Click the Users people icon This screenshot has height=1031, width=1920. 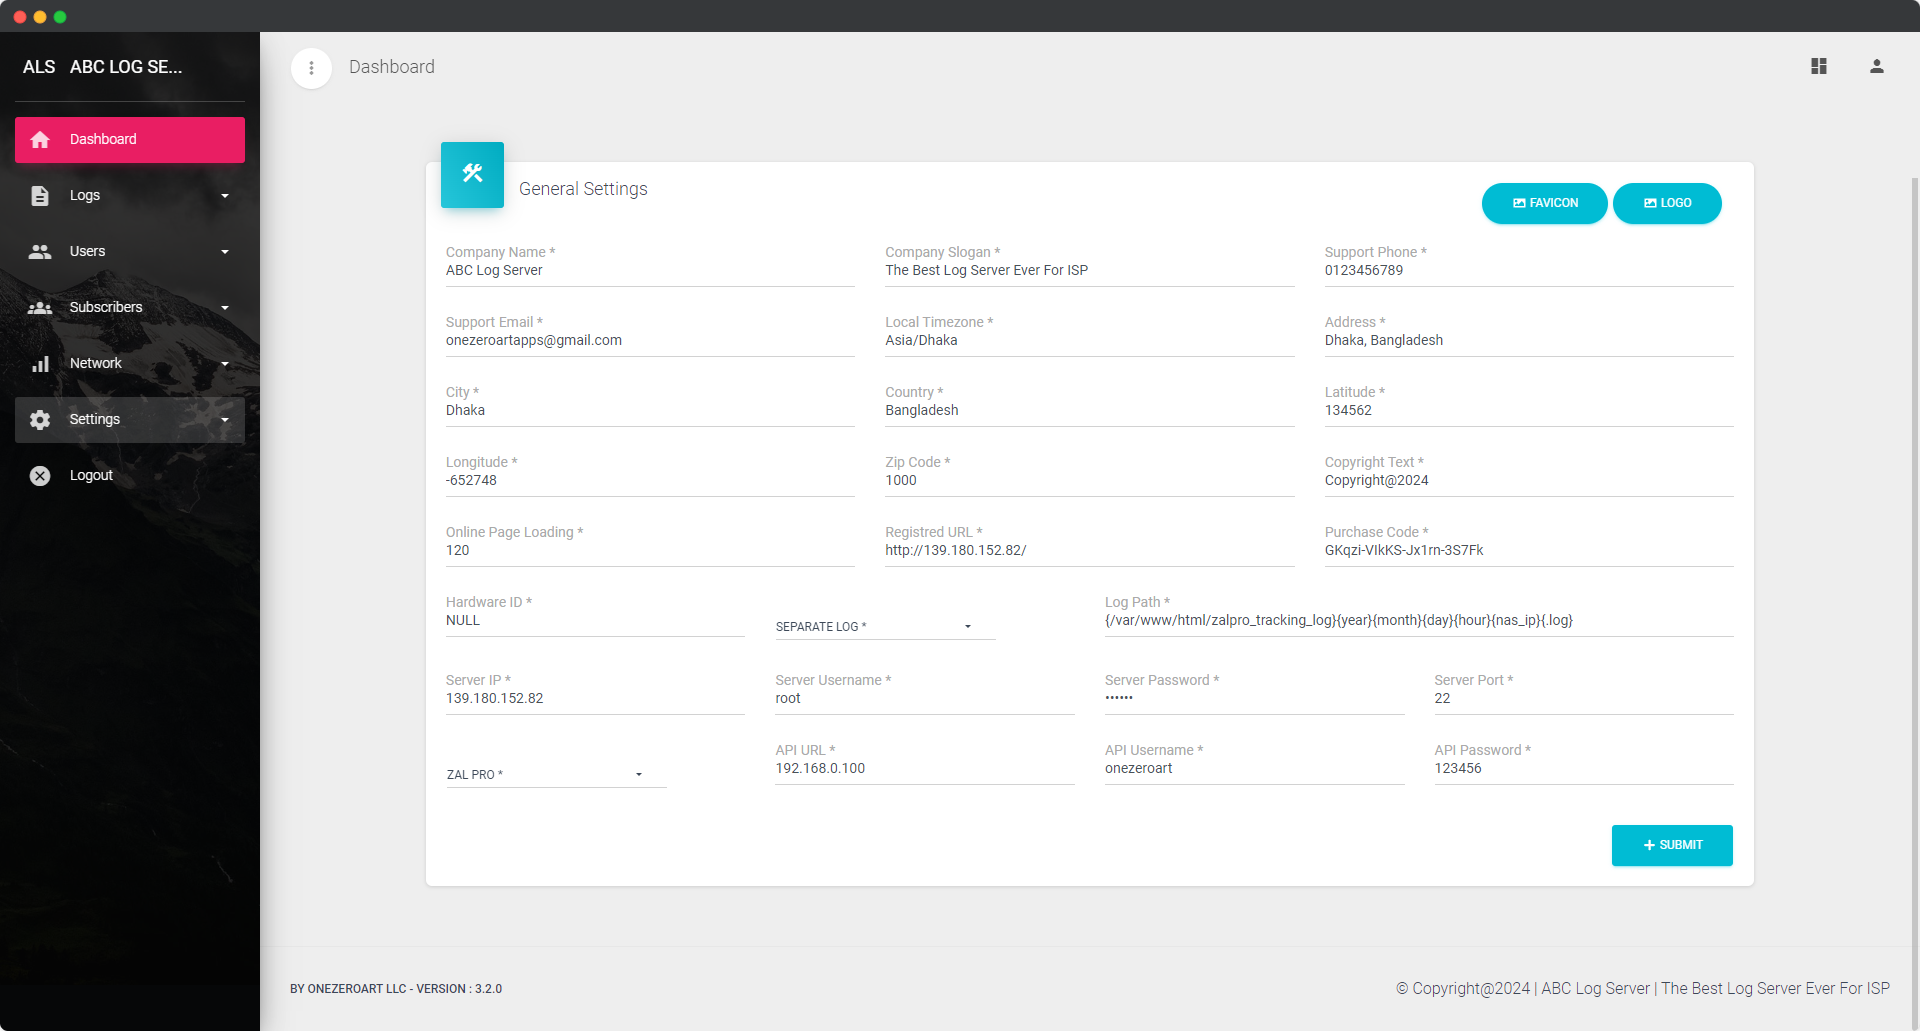pos(40,252)
